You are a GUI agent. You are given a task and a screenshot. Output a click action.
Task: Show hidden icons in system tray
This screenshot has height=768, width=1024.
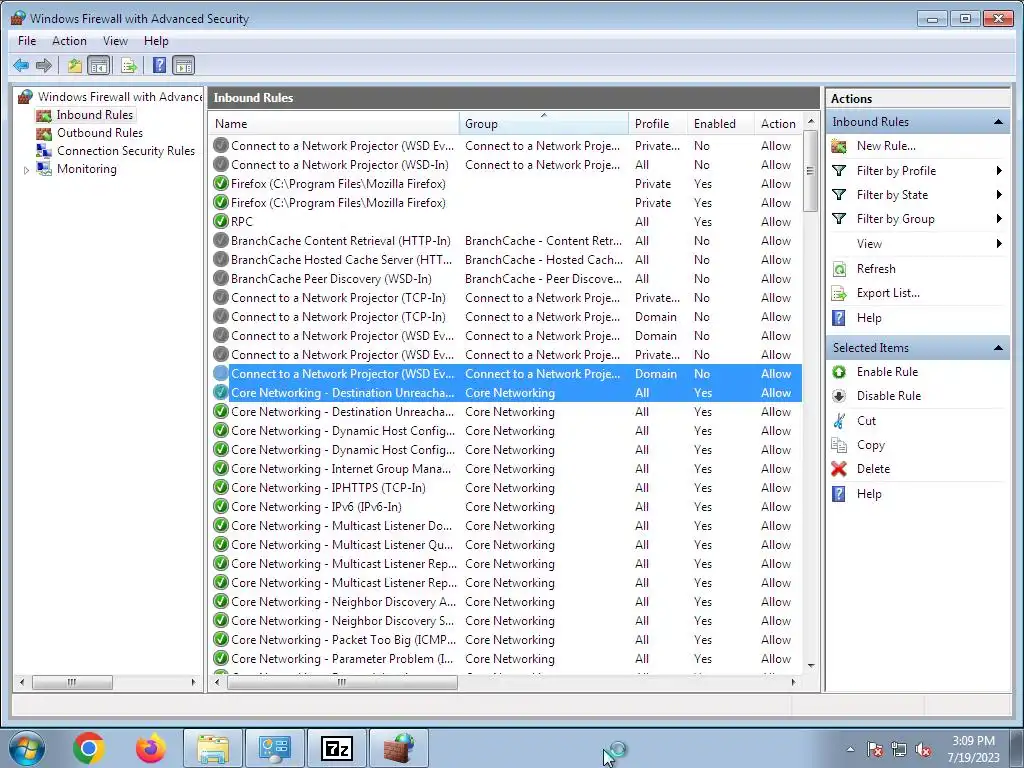[850, 750]
